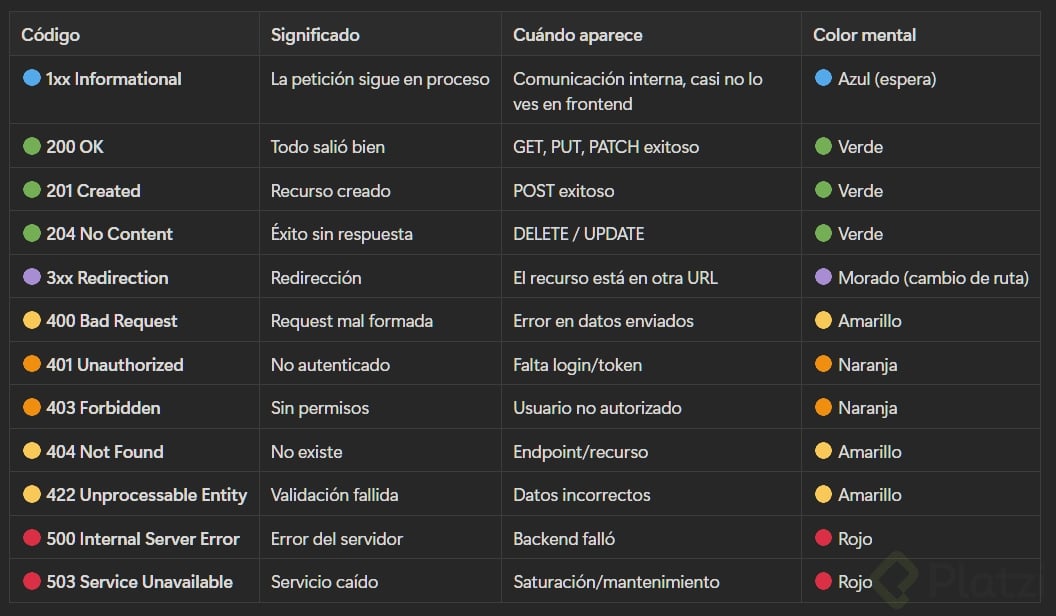The image size is (1056, 616).
Task: Click the cell reading Falta login/token
Action: pyautogui.click(x=577, y=364)
